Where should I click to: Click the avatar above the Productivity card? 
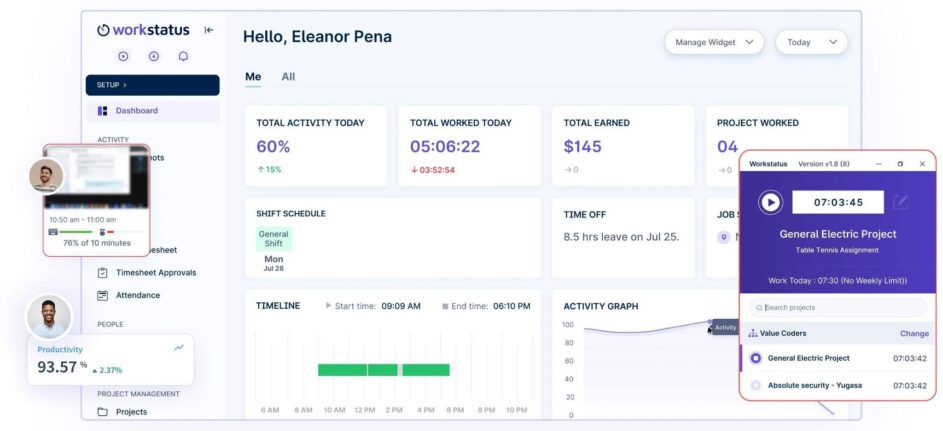pyautogui.click(x=49, y=316)
